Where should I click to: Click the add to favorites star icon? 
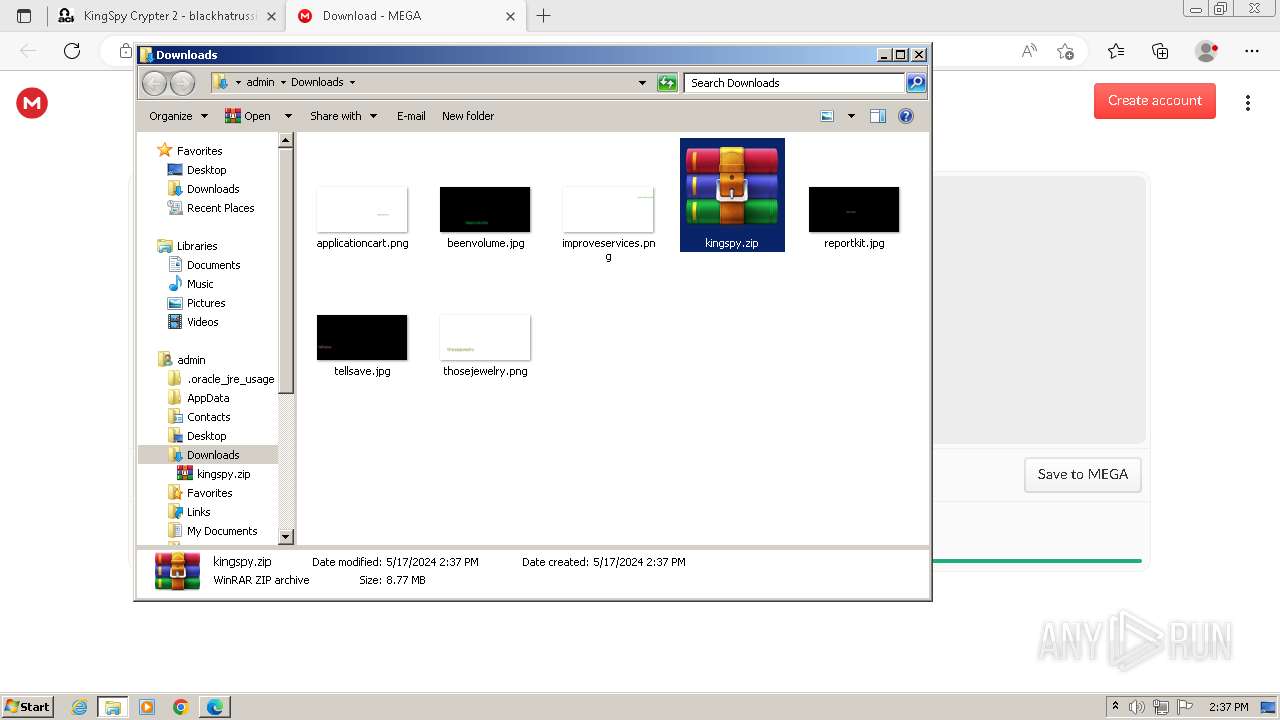1066,51
